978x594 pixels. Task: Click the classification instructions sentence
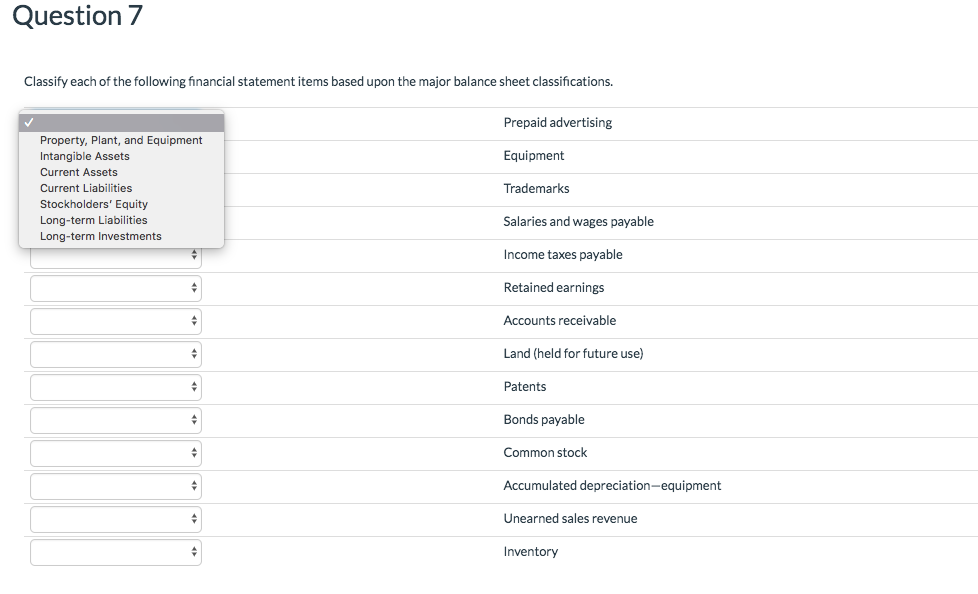tap(319, 82)
